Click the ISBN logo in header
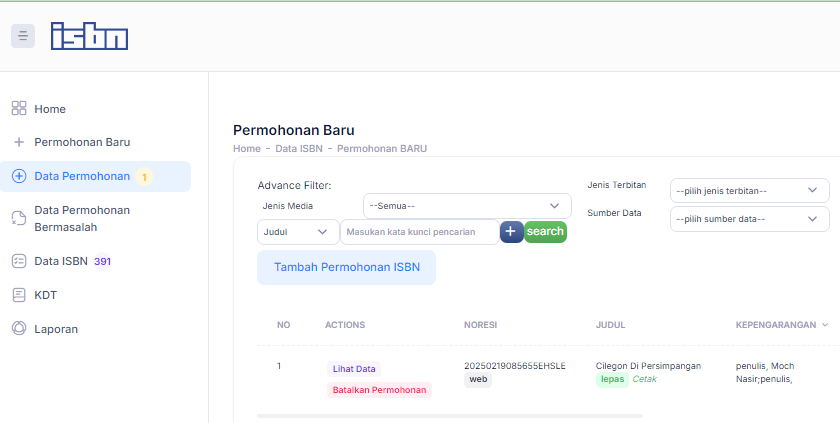 click(89, 36)
